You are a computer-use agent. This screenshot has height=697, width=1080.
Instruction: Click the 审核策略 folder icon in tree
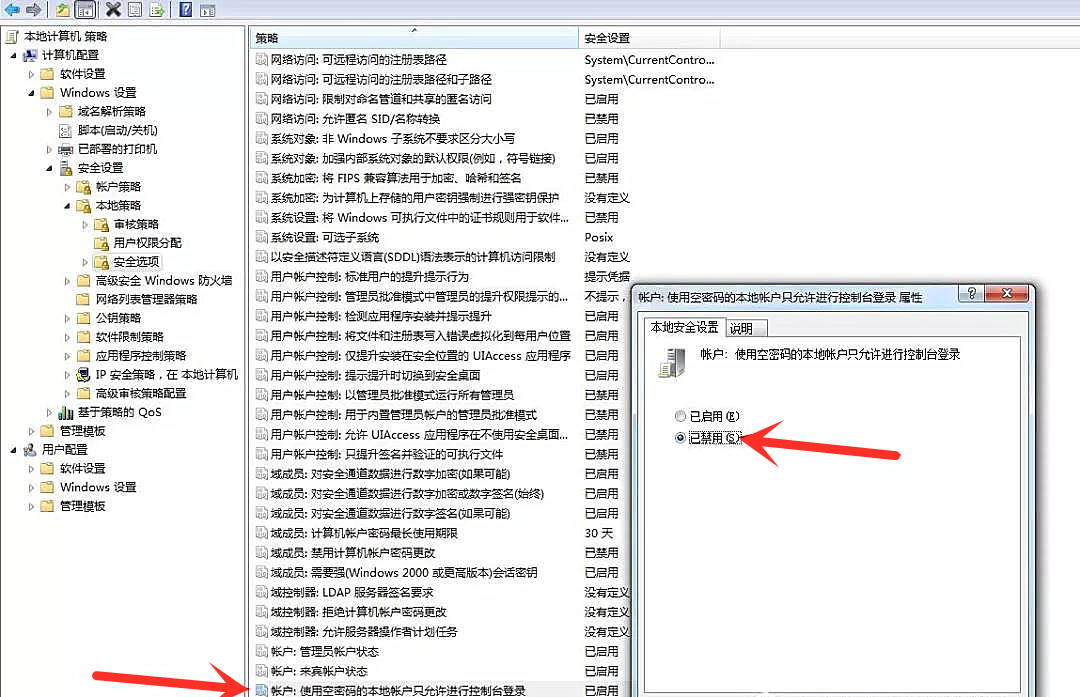click(99, 224)
